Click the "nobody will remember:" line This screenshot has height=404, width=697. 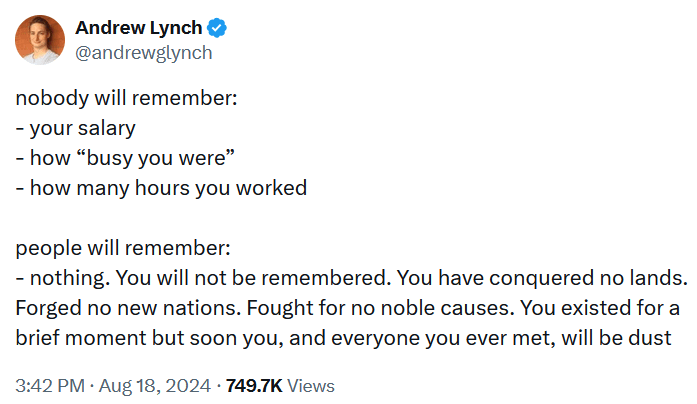[x=126, y=100]
